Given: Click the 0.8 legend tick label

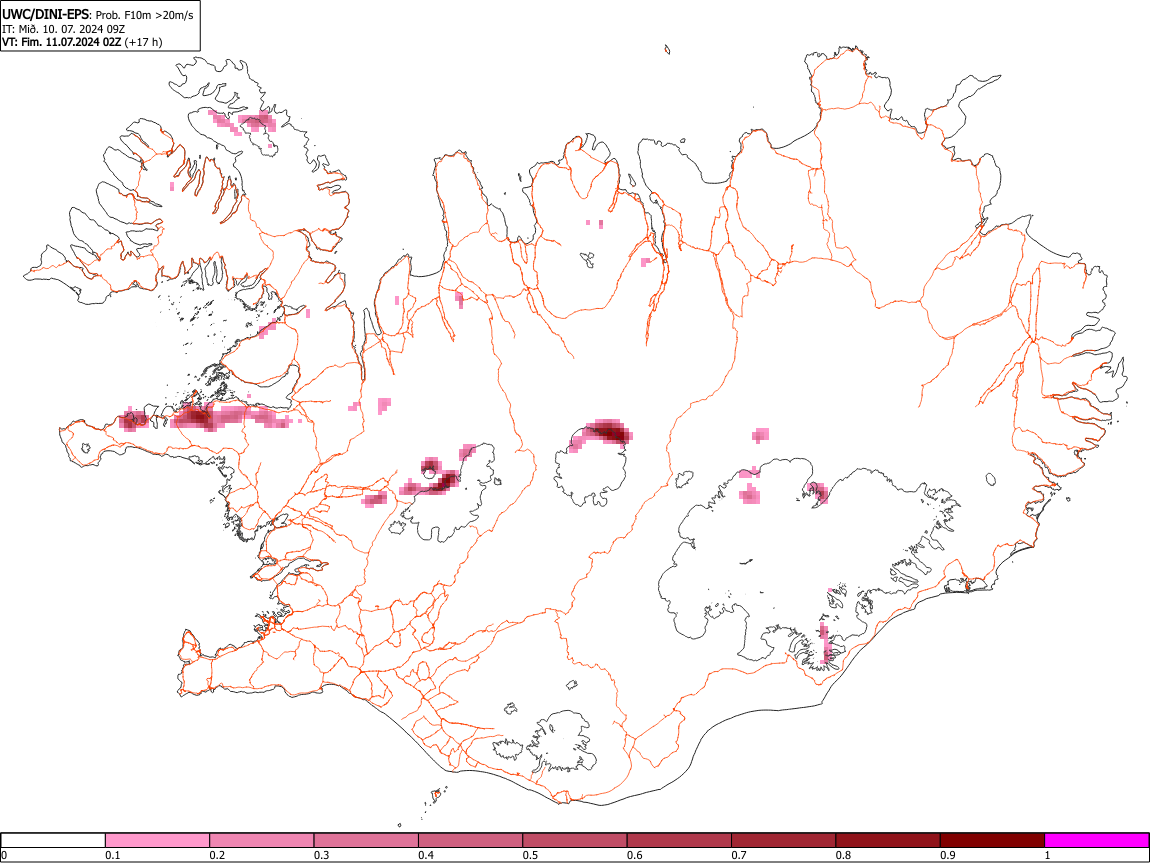Looking at the screenshot, I should click(x=843, y=855).
